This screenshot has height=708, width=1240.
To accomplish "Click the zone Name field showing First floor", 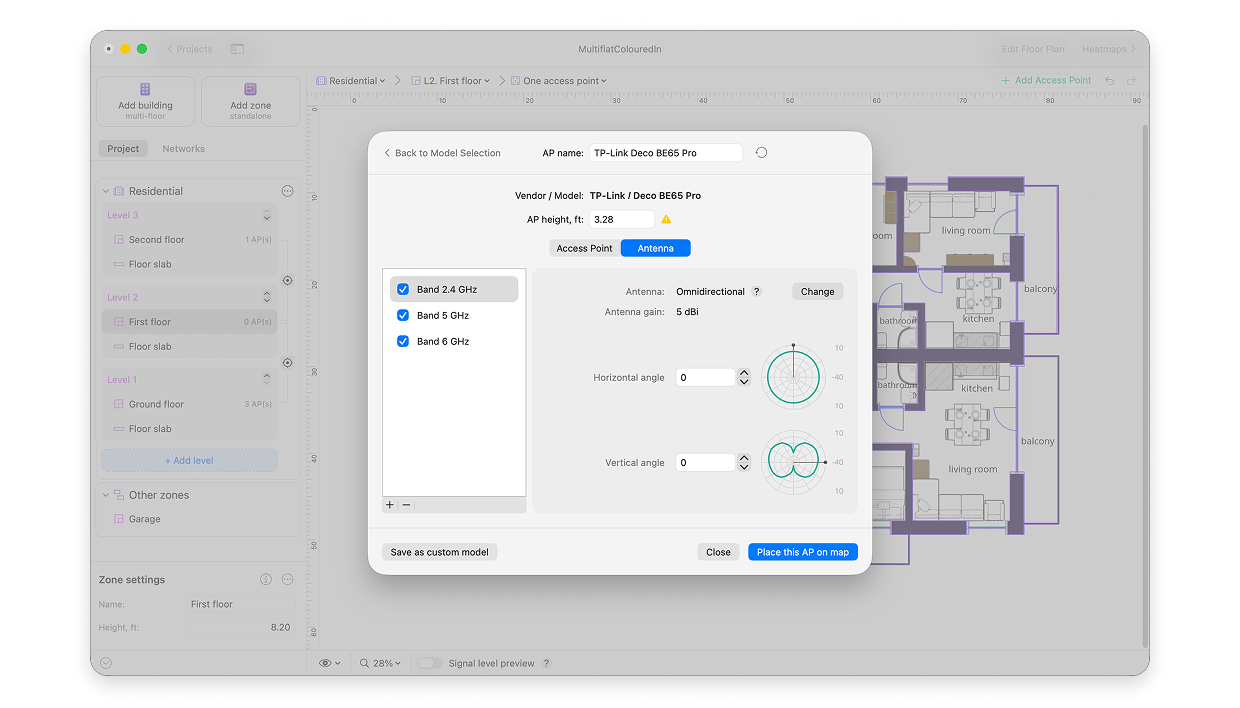I will point(239,604).
